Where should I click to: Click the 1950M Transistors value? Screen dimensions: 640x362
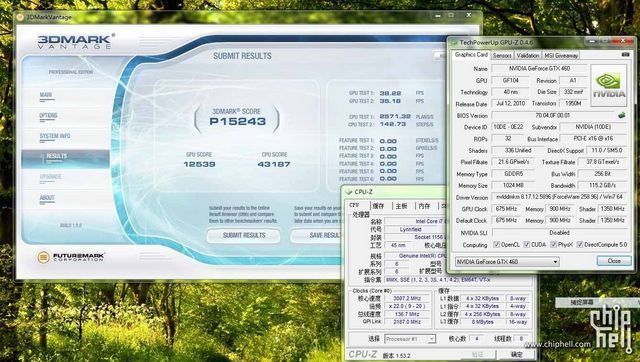[573, 104]
